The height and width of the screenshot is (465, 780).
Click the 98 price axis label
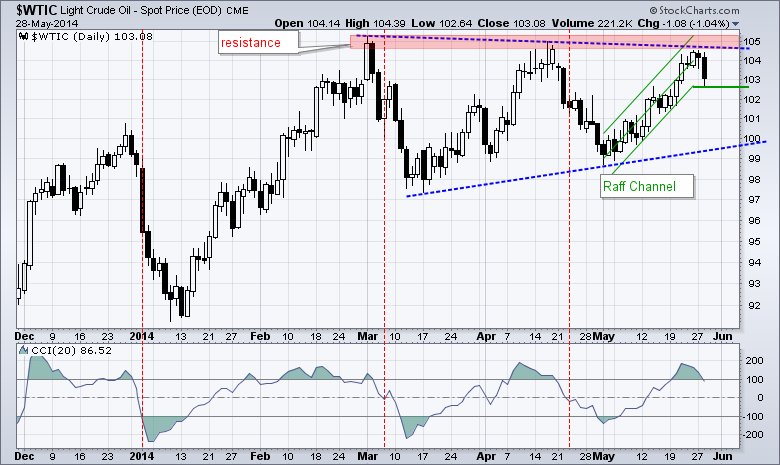[754, 179]
